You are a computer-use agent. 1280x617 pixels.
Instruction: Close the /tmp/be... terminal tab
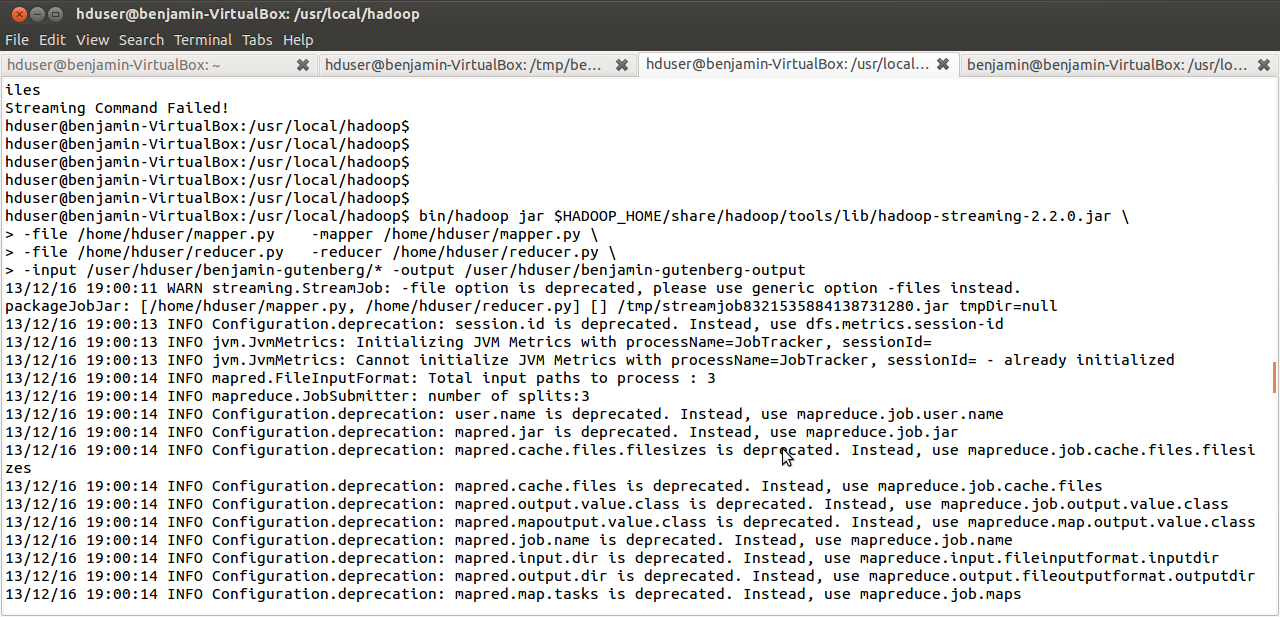[x=622, y=65]
